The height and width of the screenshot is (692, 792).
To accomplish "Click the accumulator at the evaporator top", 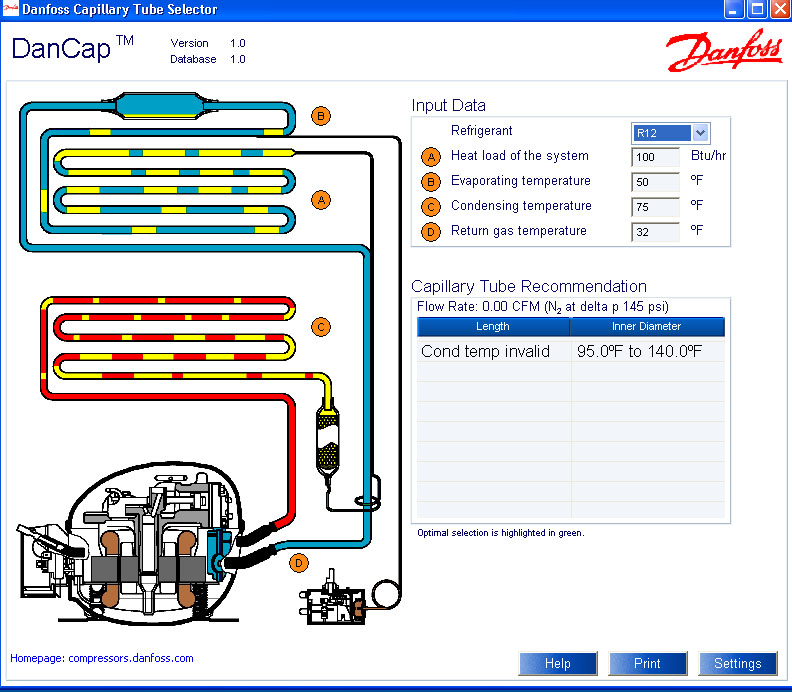I will (x=160, y=106).
